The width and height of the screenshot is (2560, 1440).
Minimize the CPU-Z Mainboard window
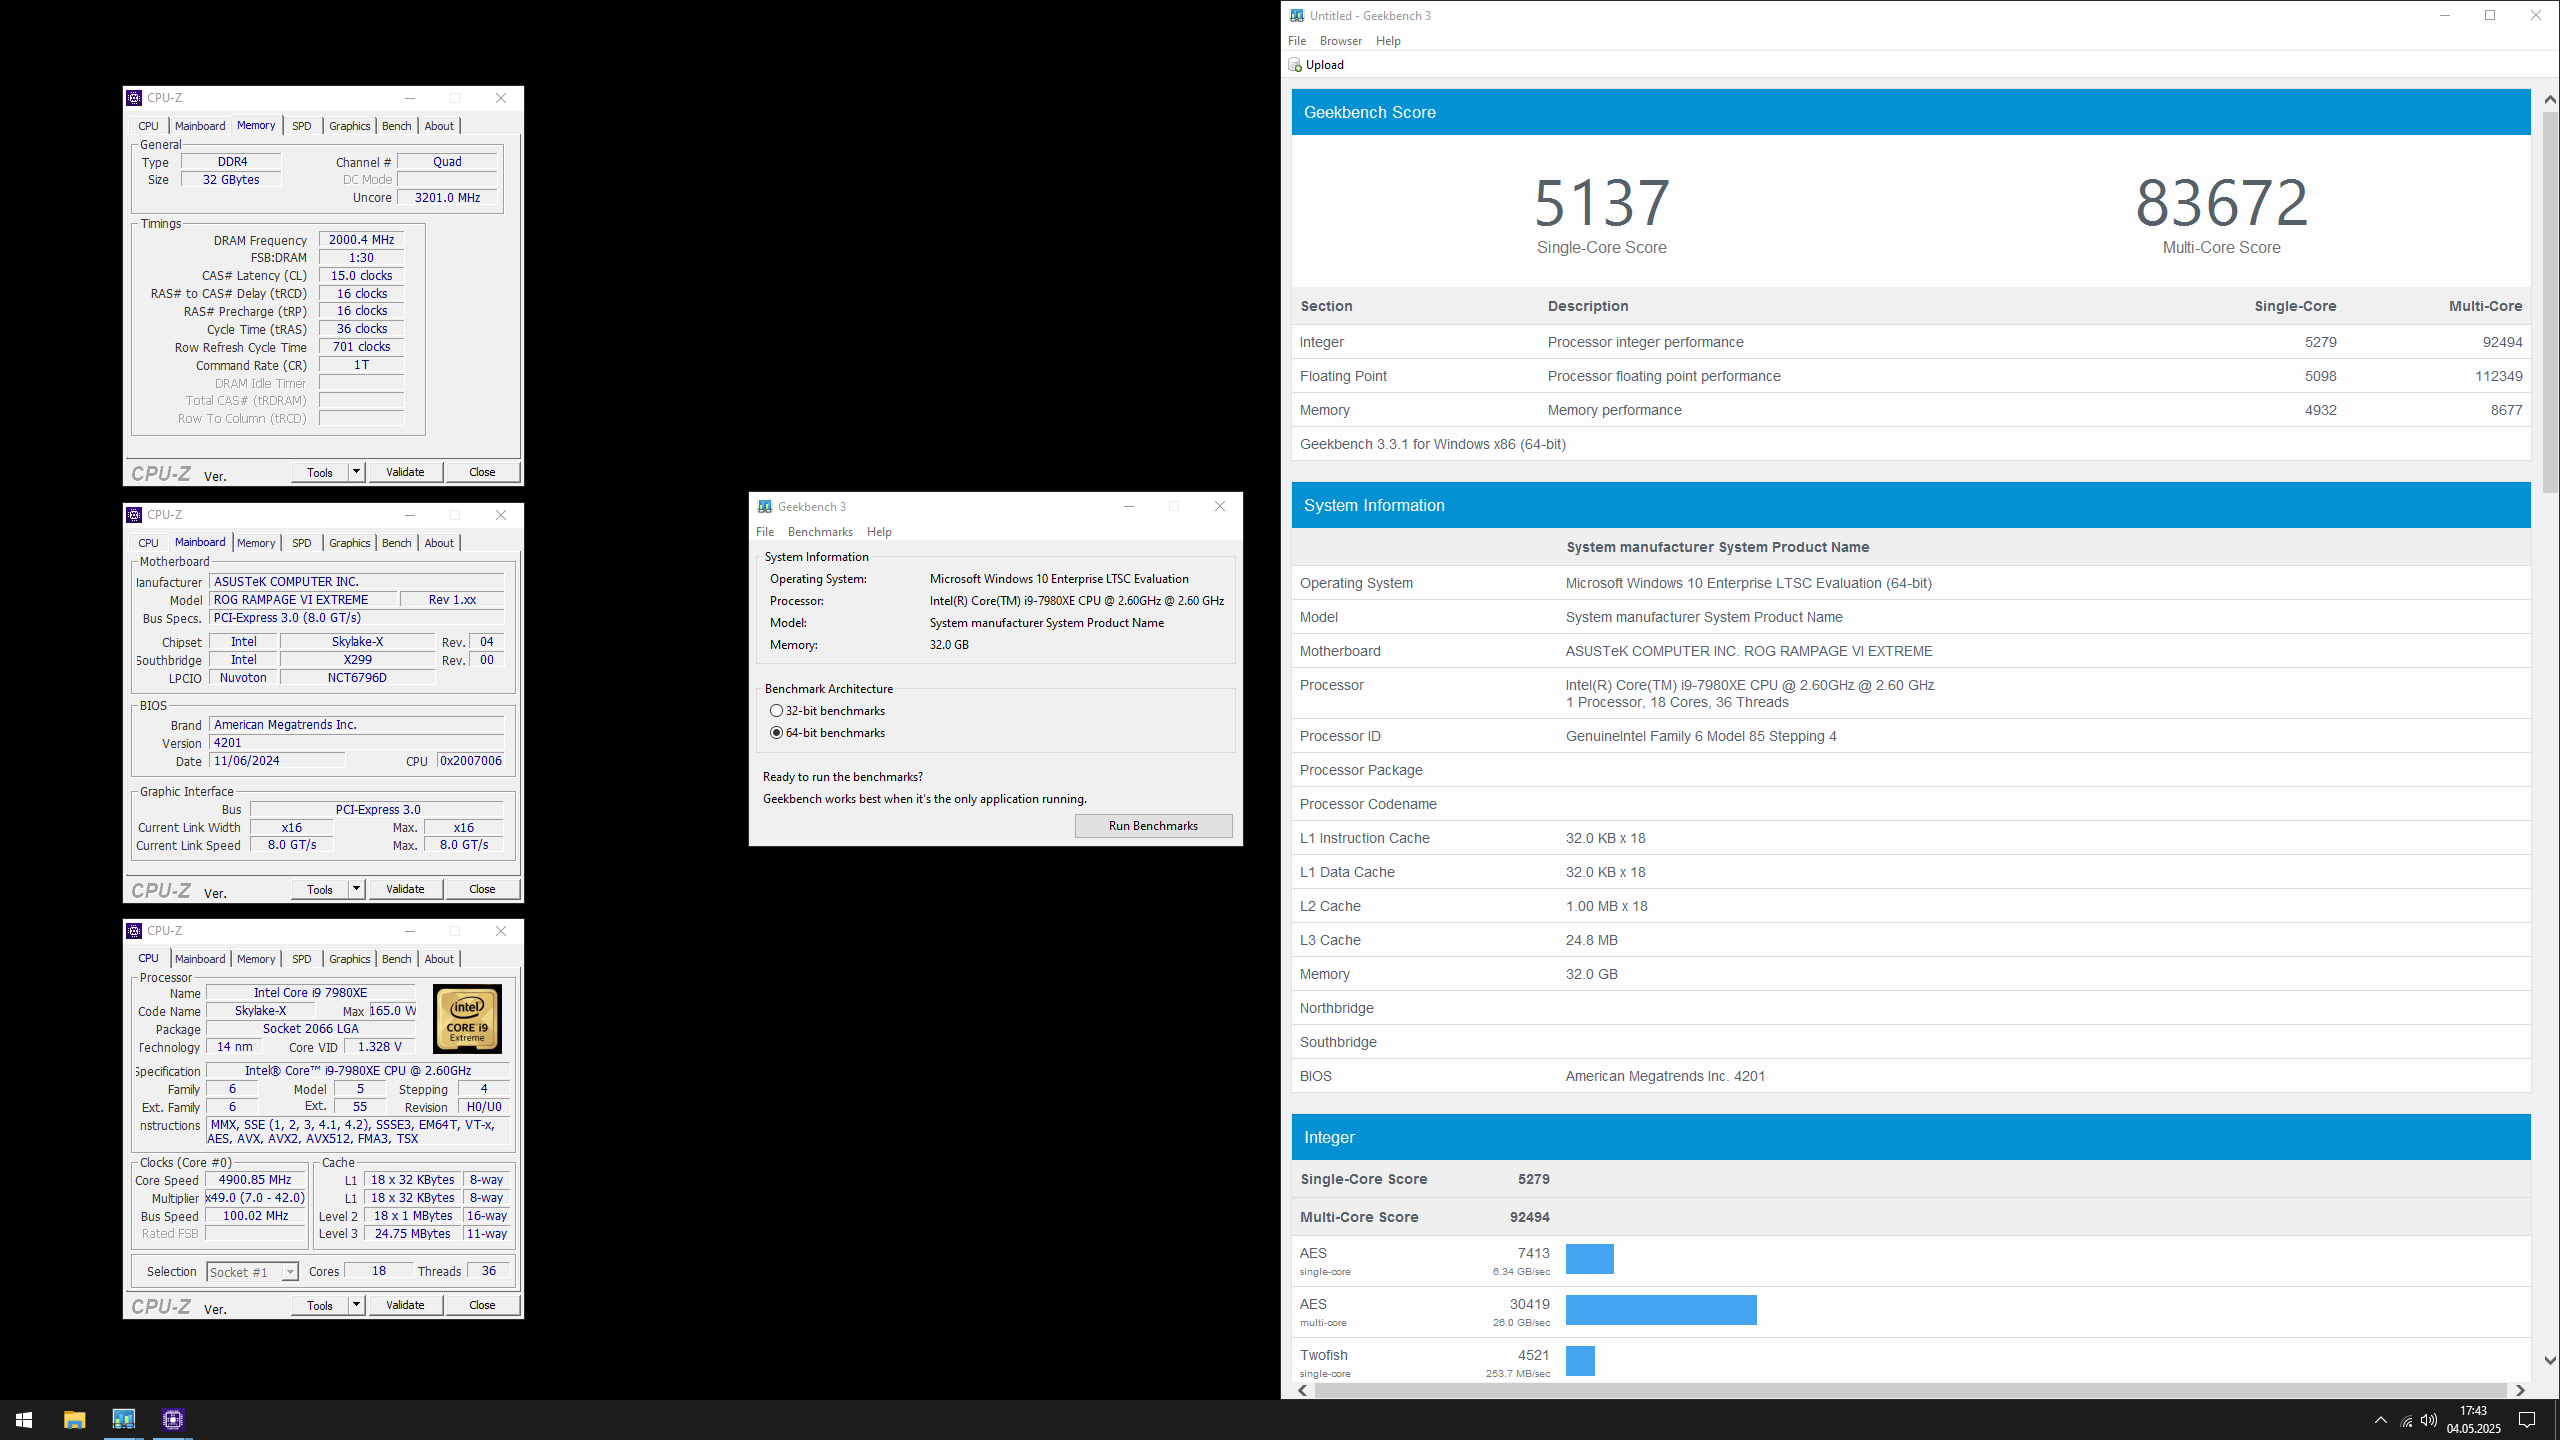pyautogui.click(x=410, y=515)
